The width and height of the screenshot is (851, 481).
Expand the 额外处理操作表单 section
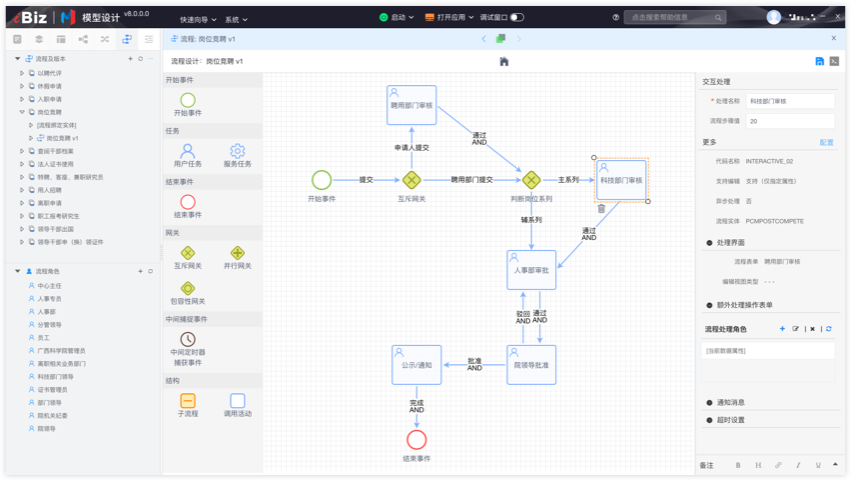click(709, 305)
